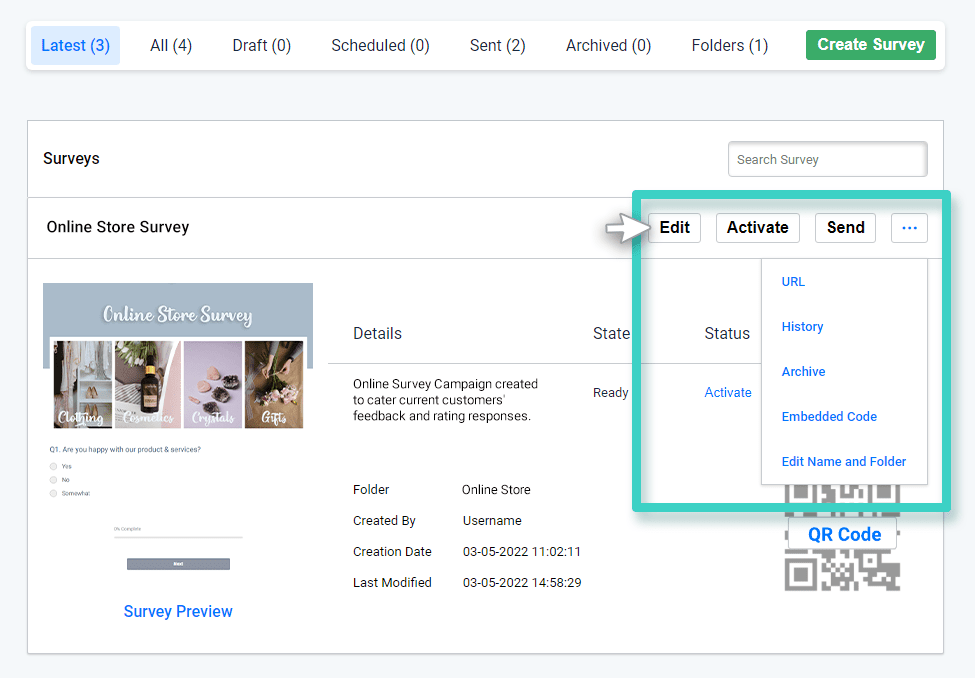Screen dimensions: 975x678
Task: Open the ellipsis more-options menu
Action: (909, 227)
